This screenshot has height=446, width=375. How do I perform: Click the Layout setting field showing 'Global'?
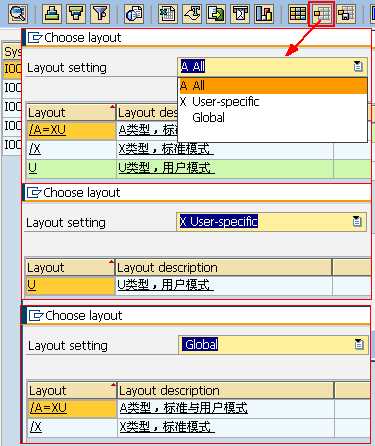273,344
